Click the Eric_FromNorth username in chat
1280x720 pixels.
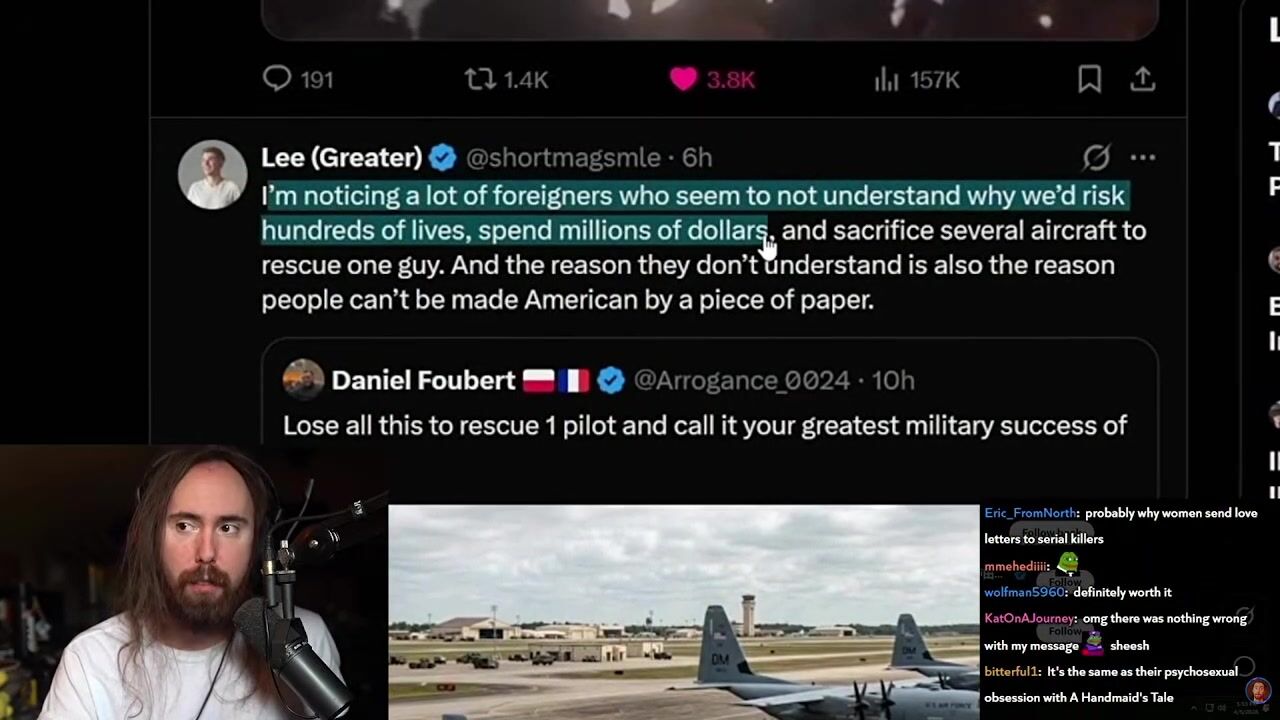click(x=1030, y=513)
